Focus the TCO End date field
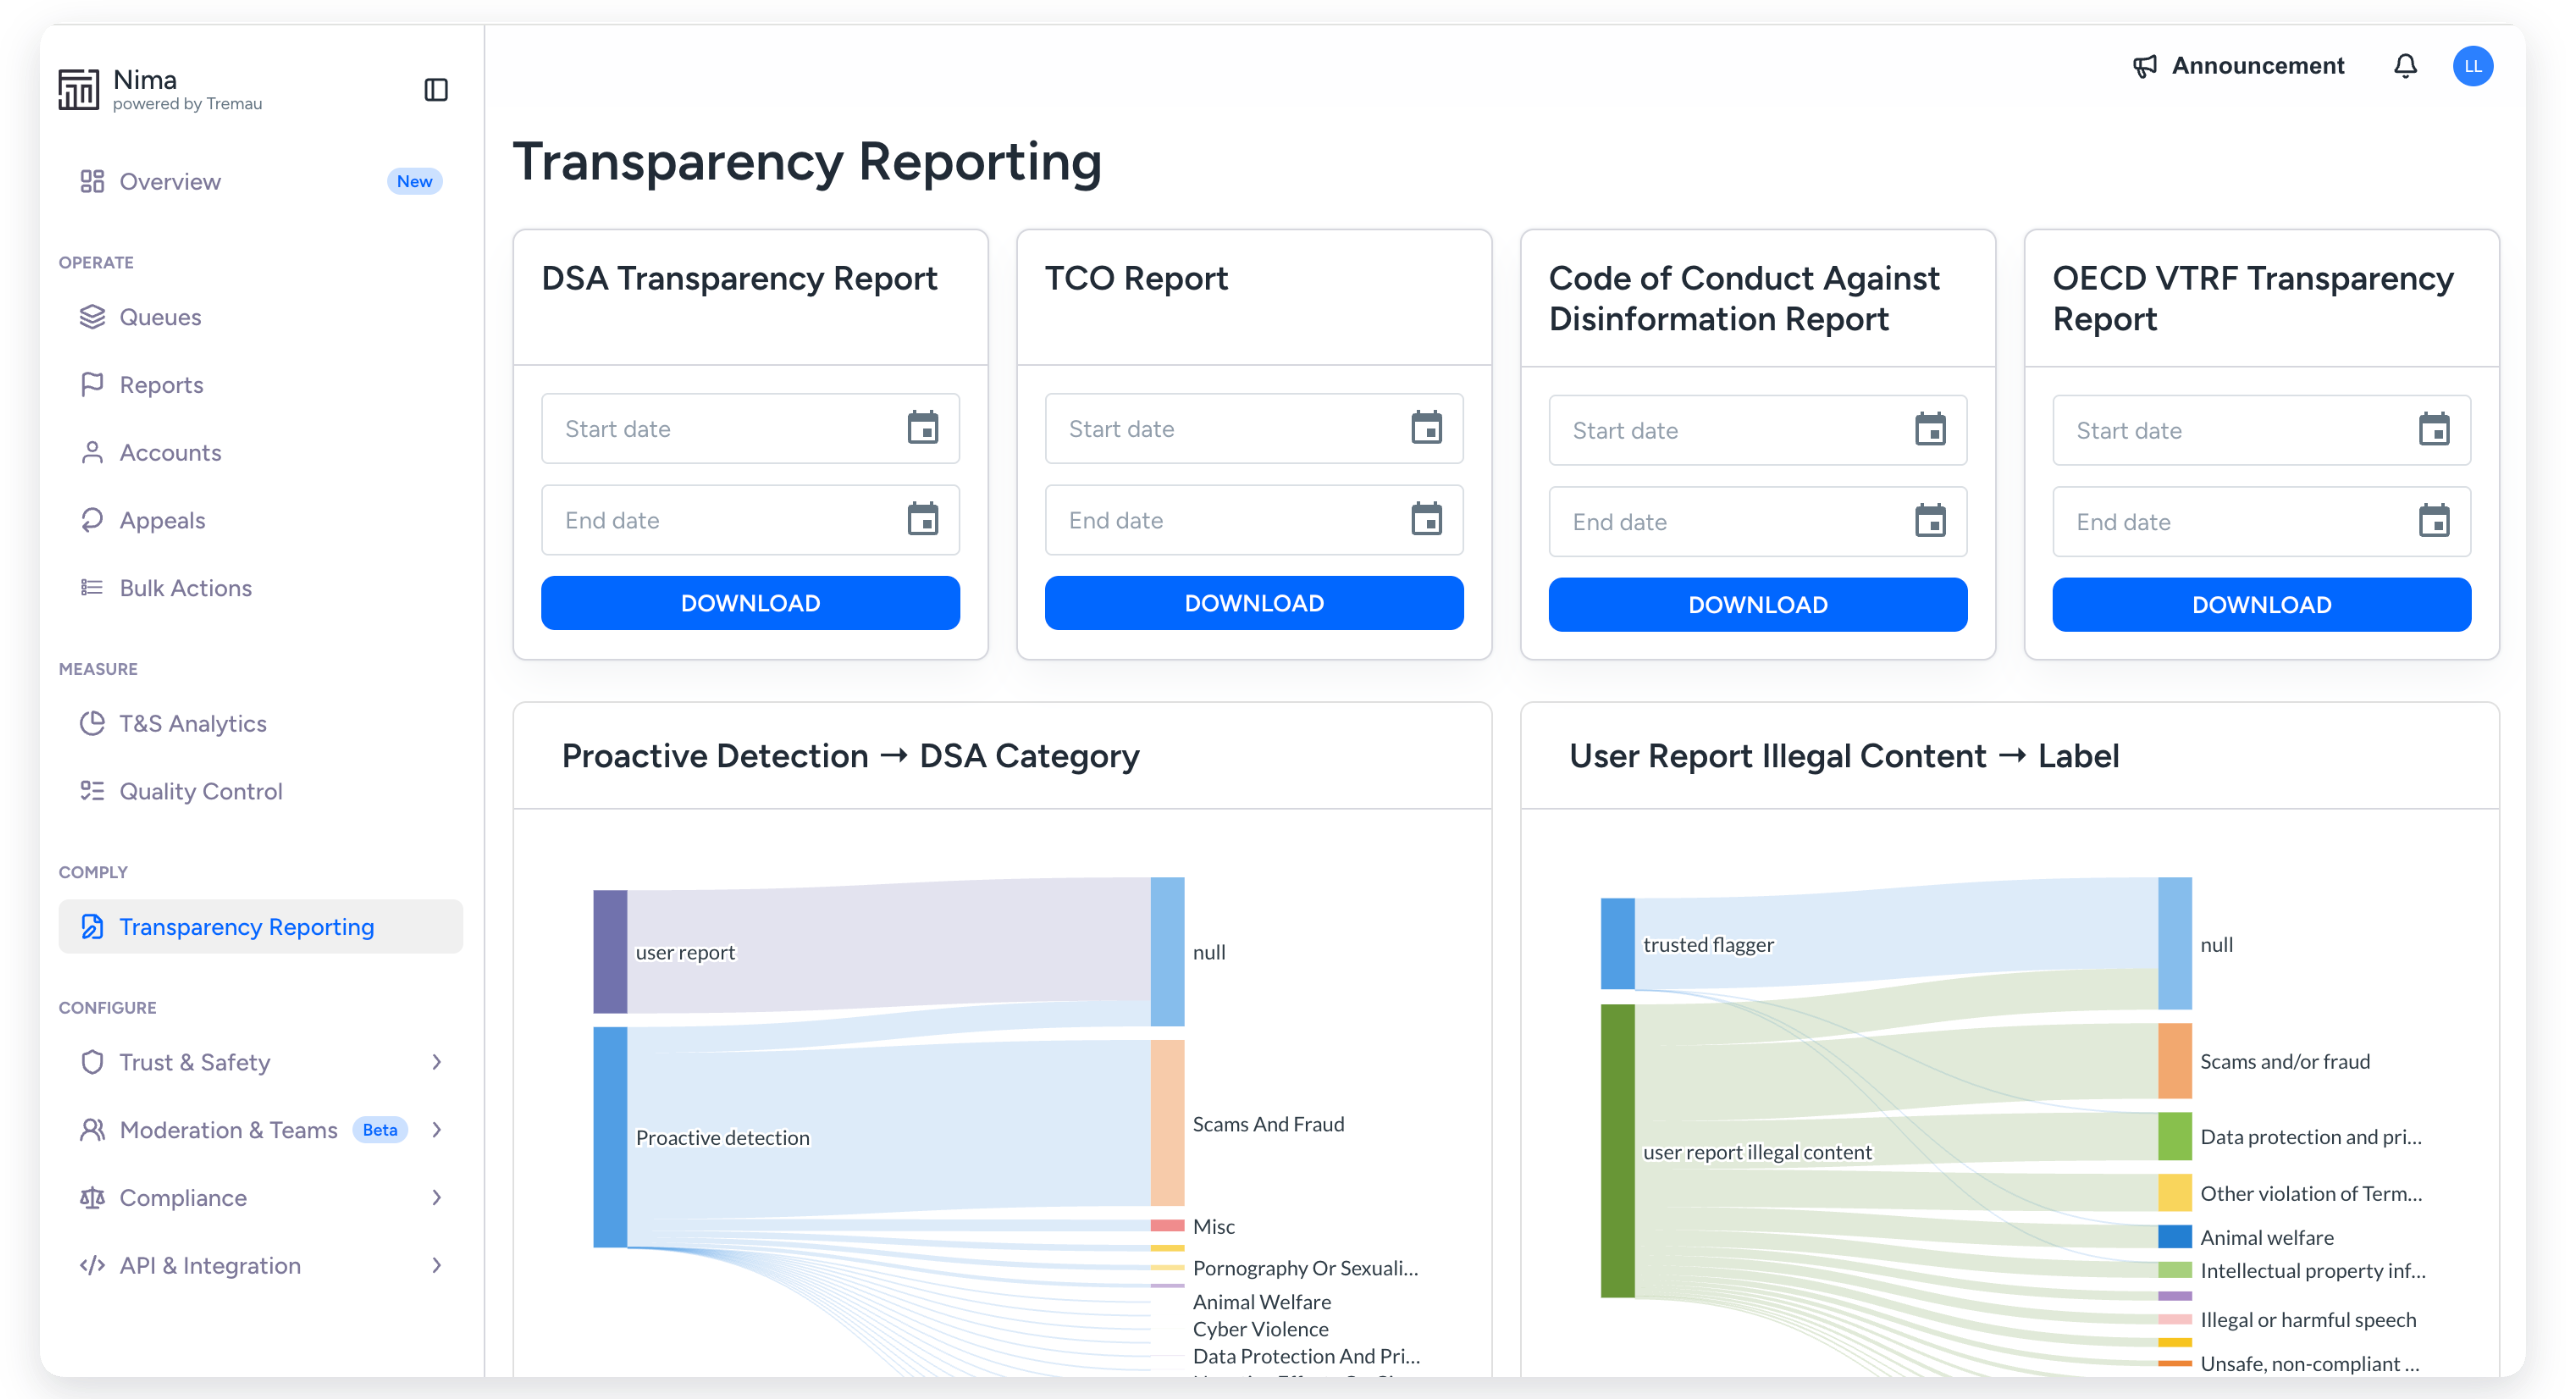Screen dimensions: 2566x1399 tap(1254, 520)
